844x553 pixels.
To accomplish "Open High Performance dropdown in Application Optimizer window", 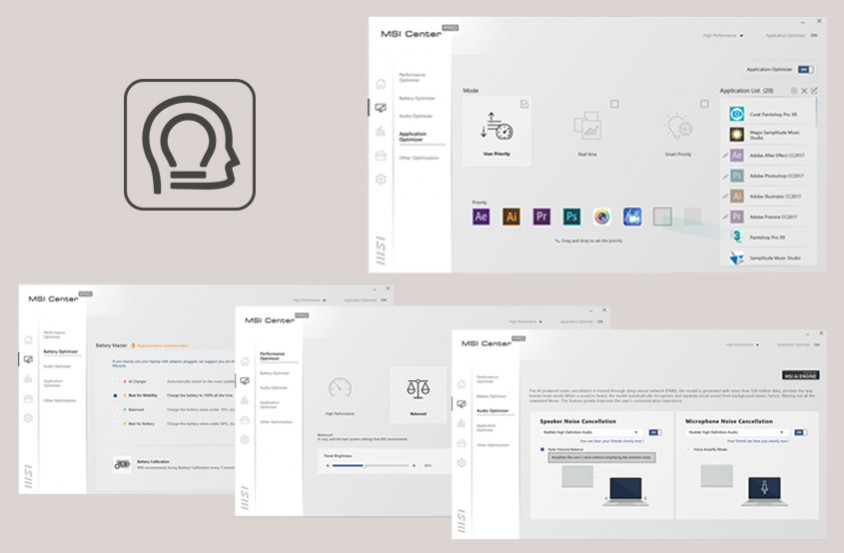I will (x=723, y=36).
